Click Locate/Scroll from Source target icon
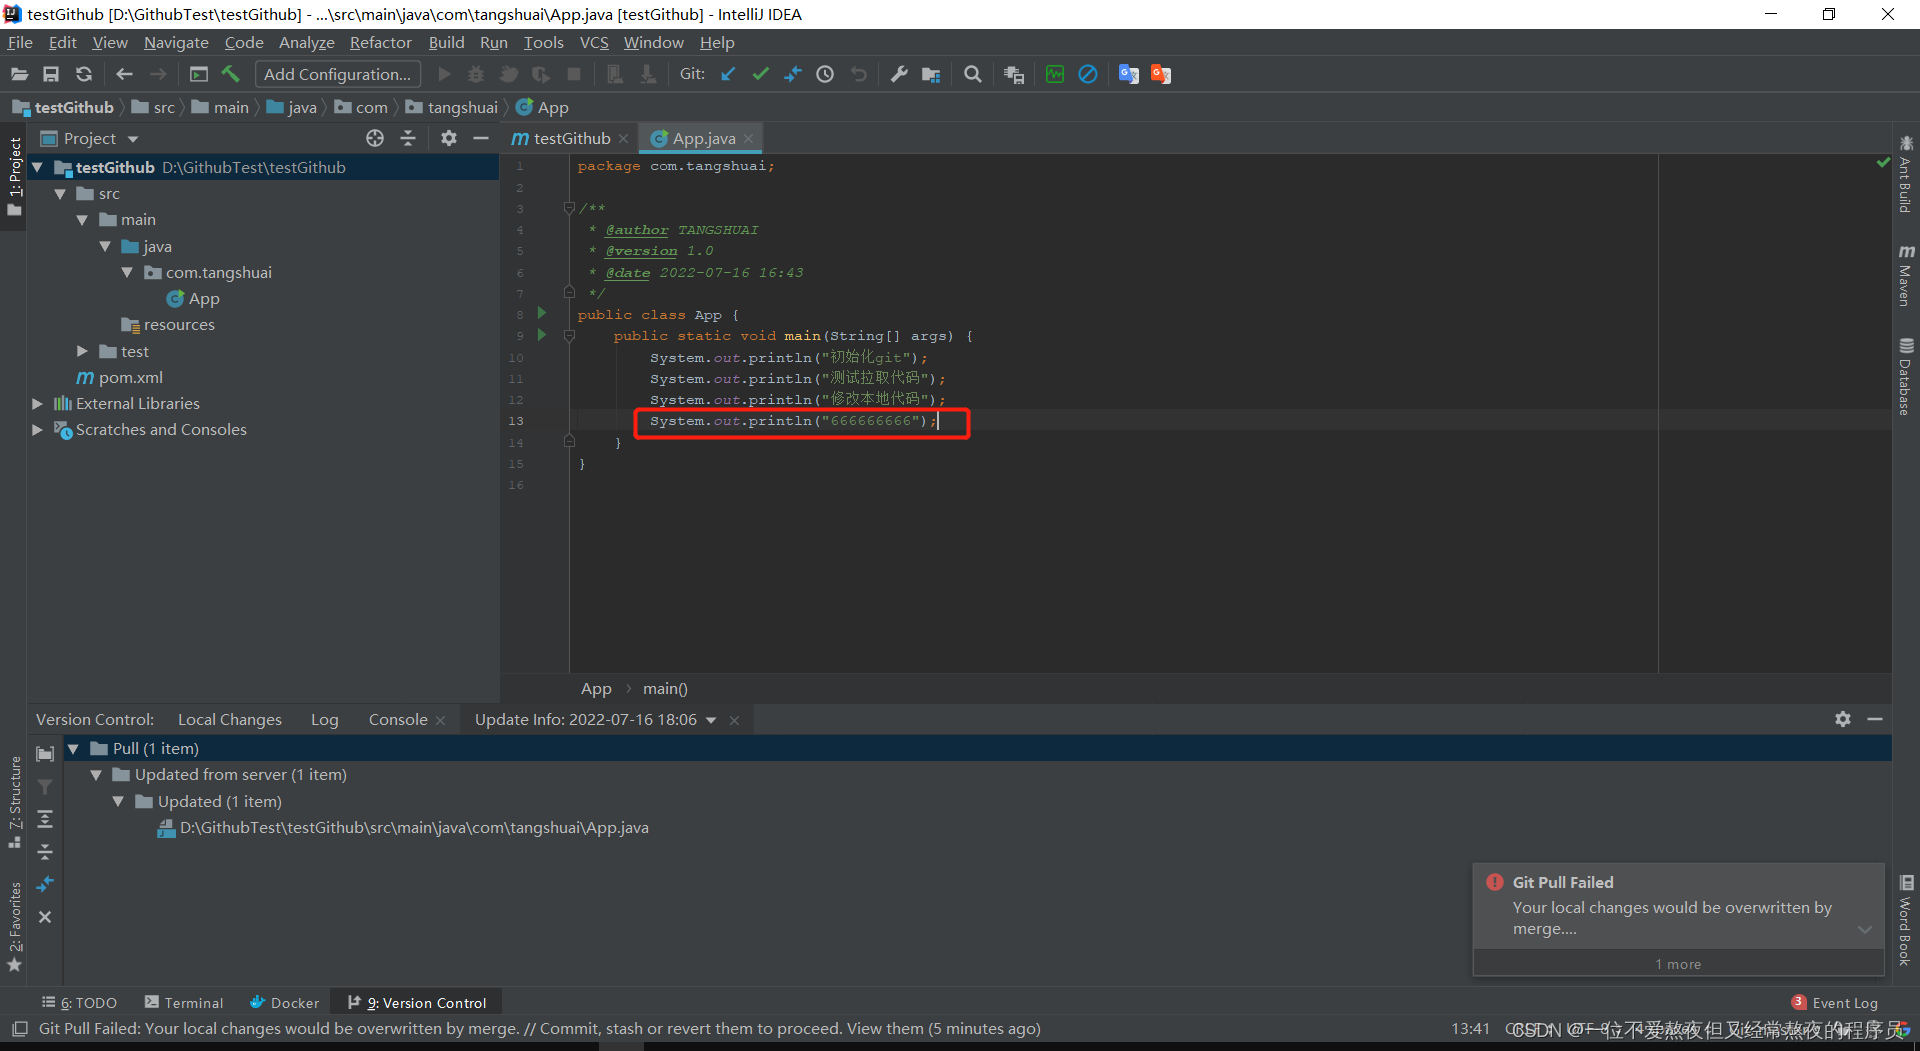The height and width of the screenshot is (1051, 1920). (x=375, y=138)
